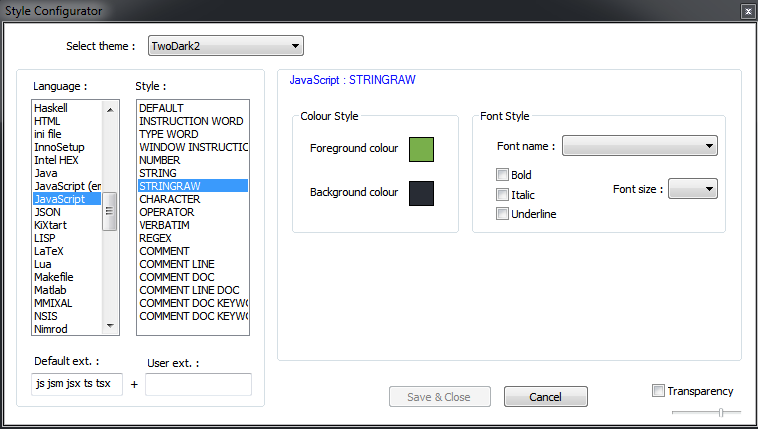Image resolution: width=758 pixels, height=429 pixels.
Task: Click the Language list scroll down arrow
Action: click(110, 325)
